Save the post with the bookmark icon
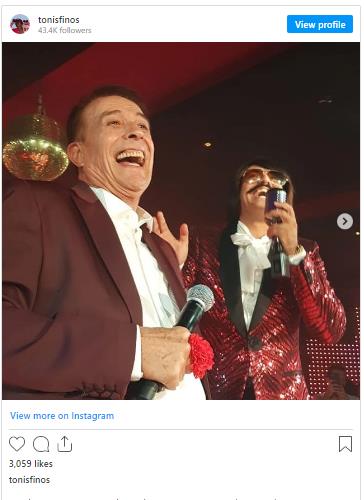Screen dimensions: 364x500 (x=345, y=444)
